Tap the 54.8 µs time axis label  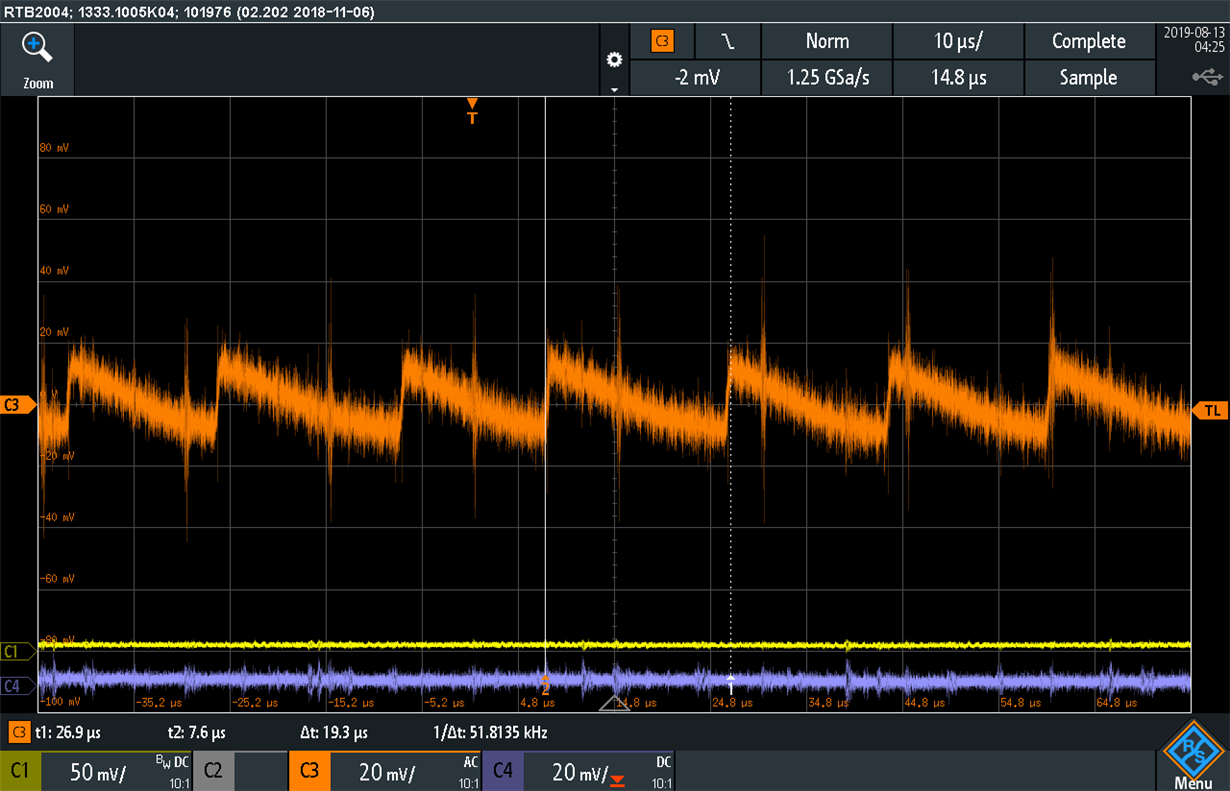click(x=1021, y=703)
